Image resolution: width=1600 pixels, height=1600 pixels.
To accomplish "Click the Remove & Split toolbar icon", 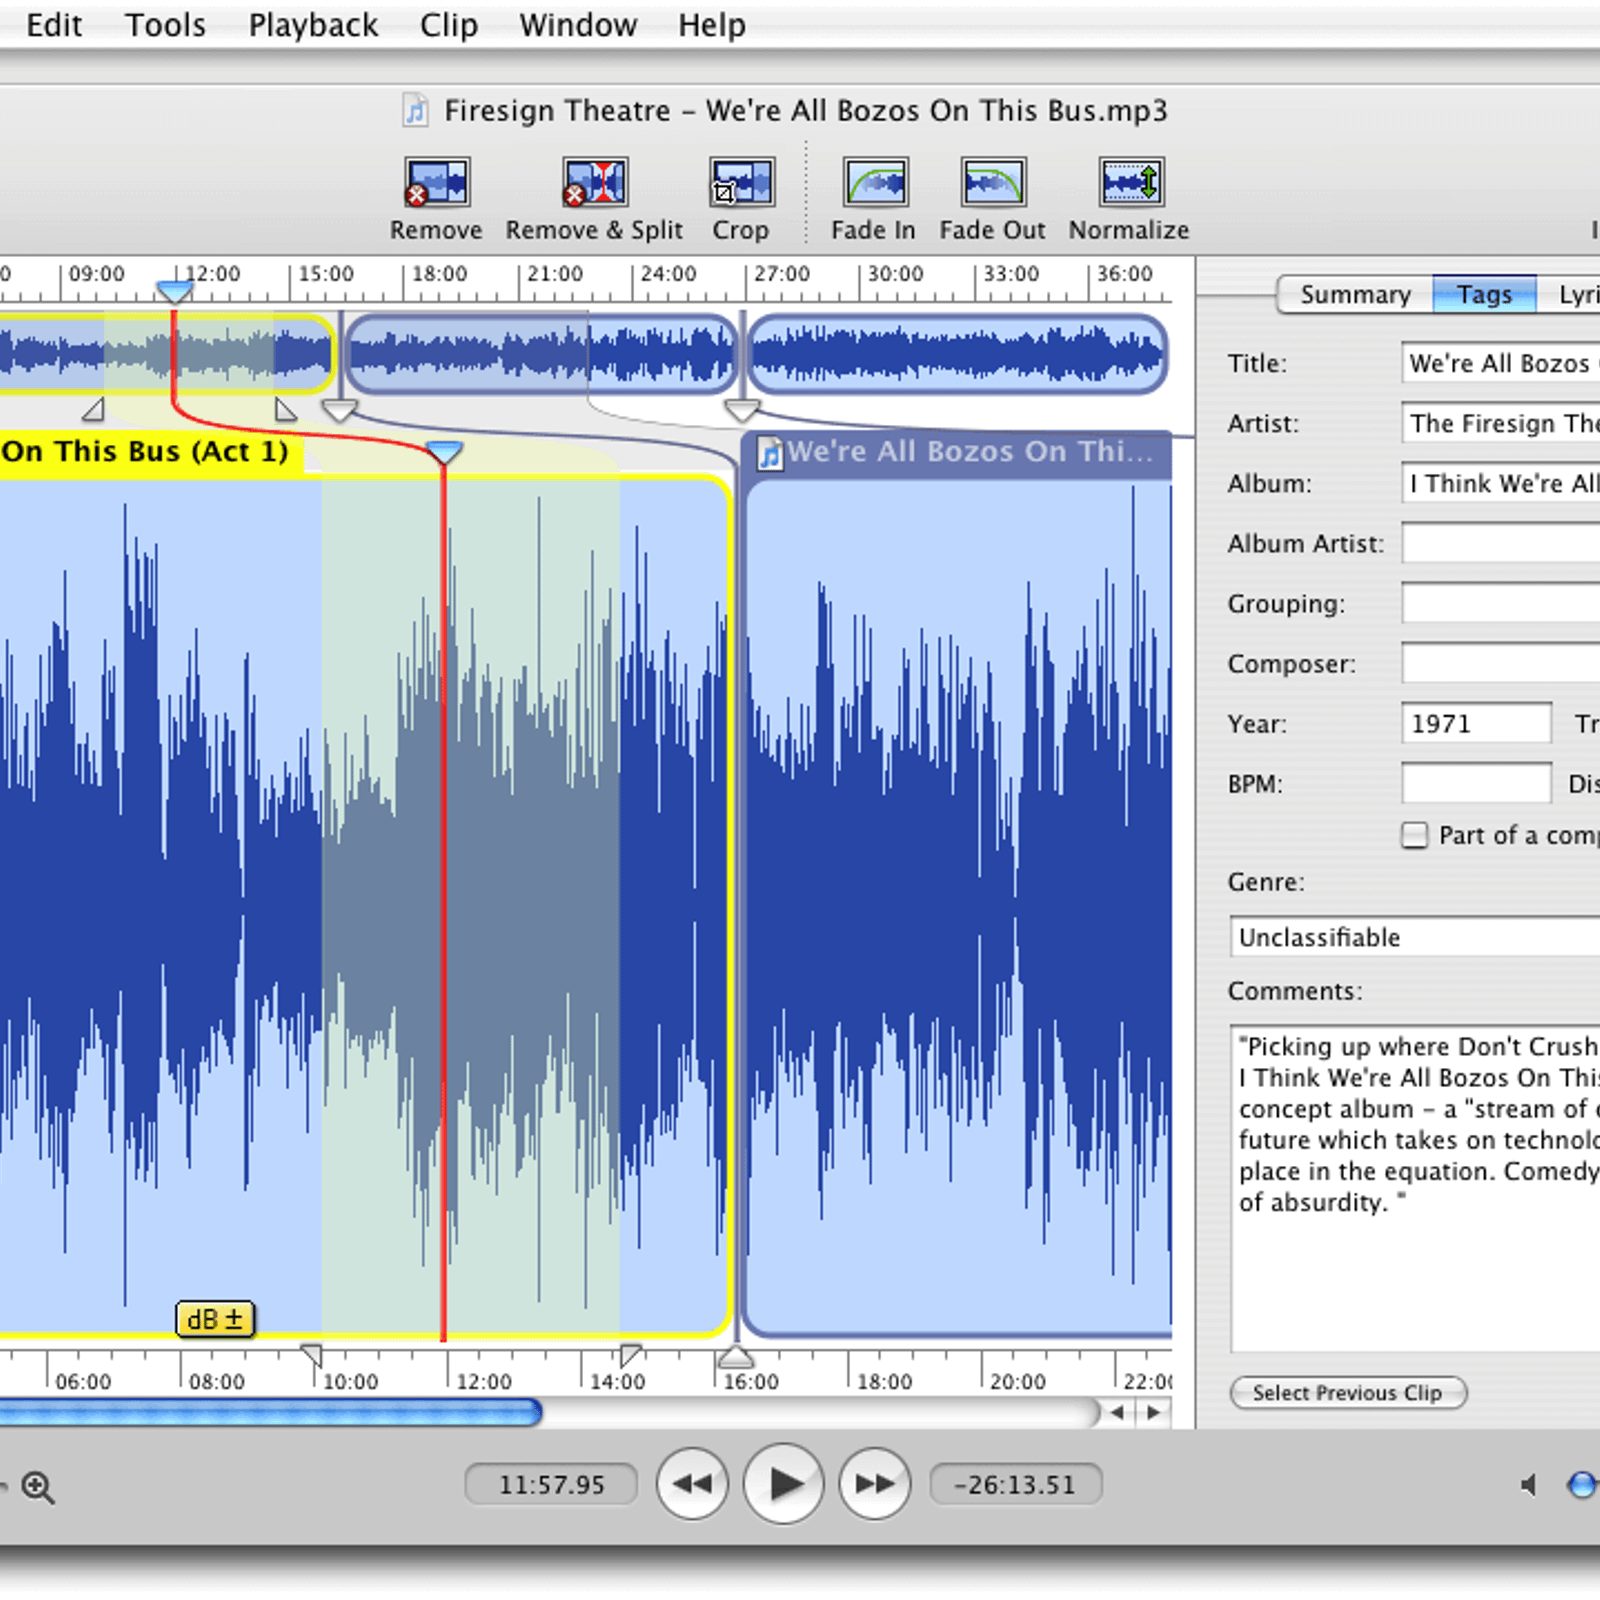I will pos(595,182).
